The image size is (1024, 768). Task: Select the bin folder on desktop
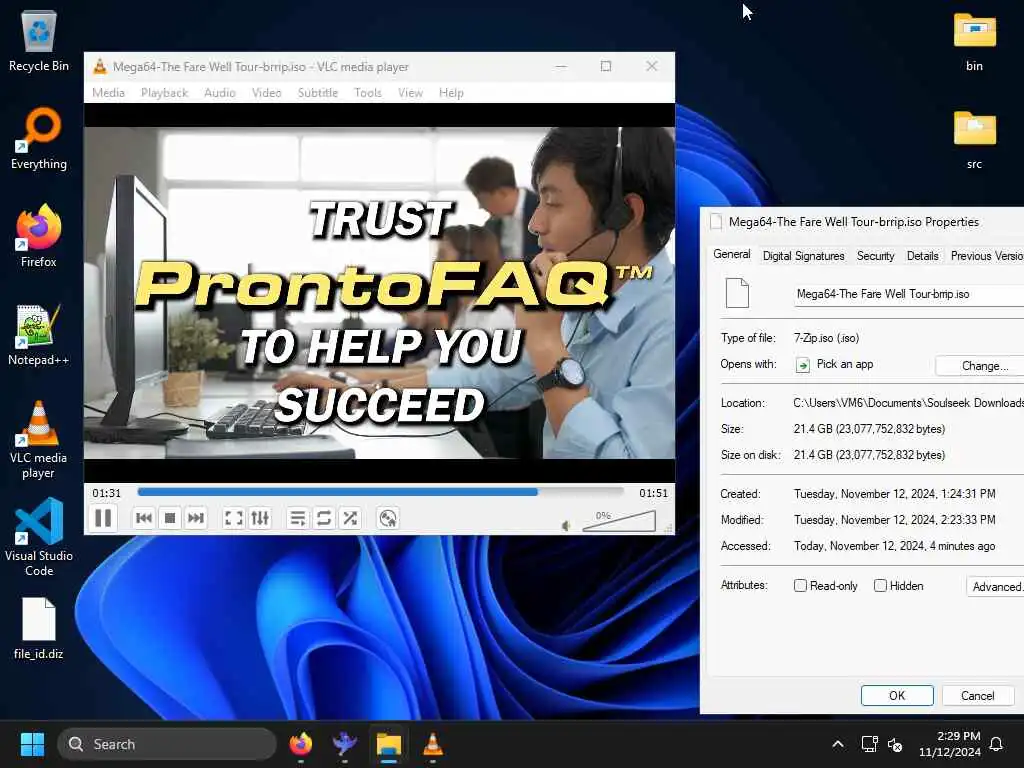(x=974, y=41)
